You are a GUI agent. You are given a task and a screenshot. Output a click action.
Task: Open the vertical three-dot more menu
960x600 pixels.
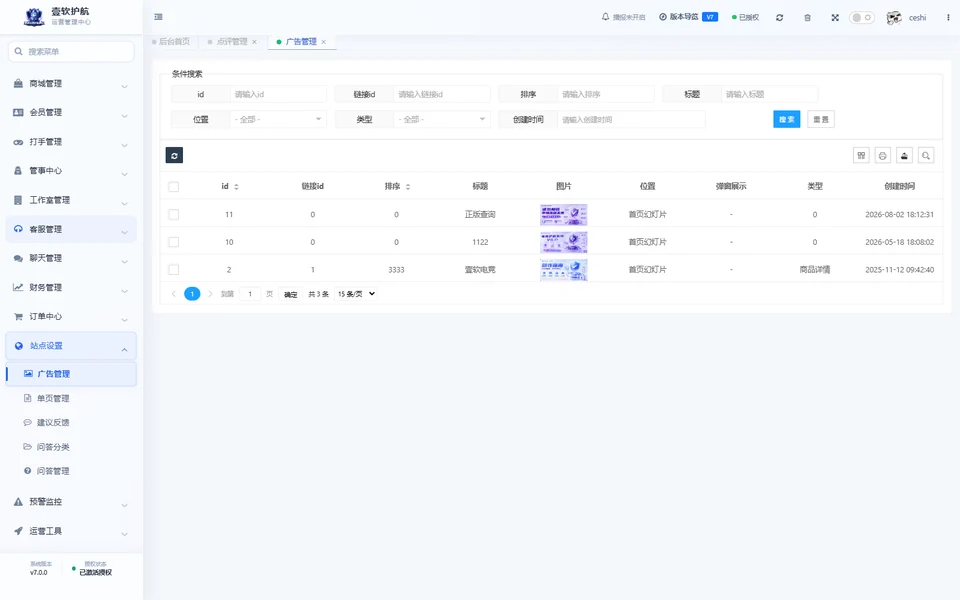coord(948,18)
